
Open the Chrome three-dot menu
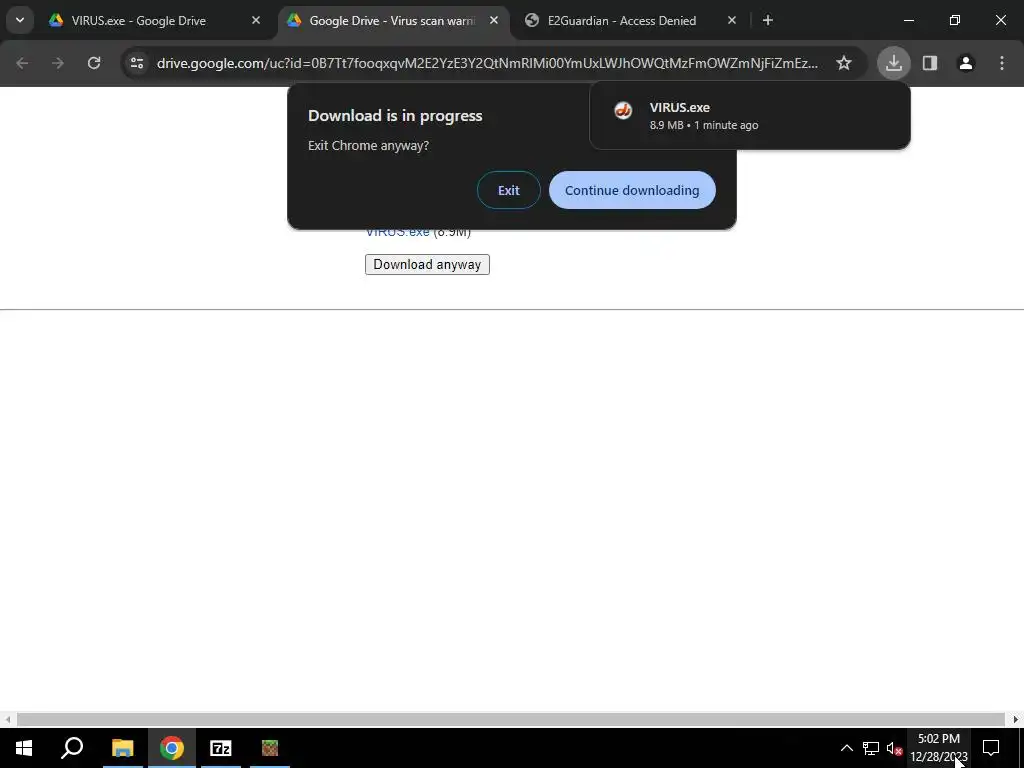point(1002,63)
